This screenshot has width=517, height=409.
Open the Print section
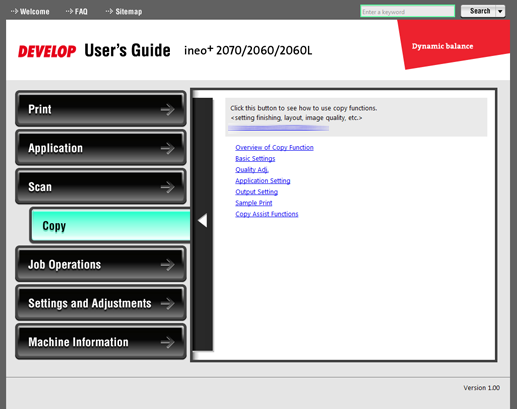pos(101,109)
